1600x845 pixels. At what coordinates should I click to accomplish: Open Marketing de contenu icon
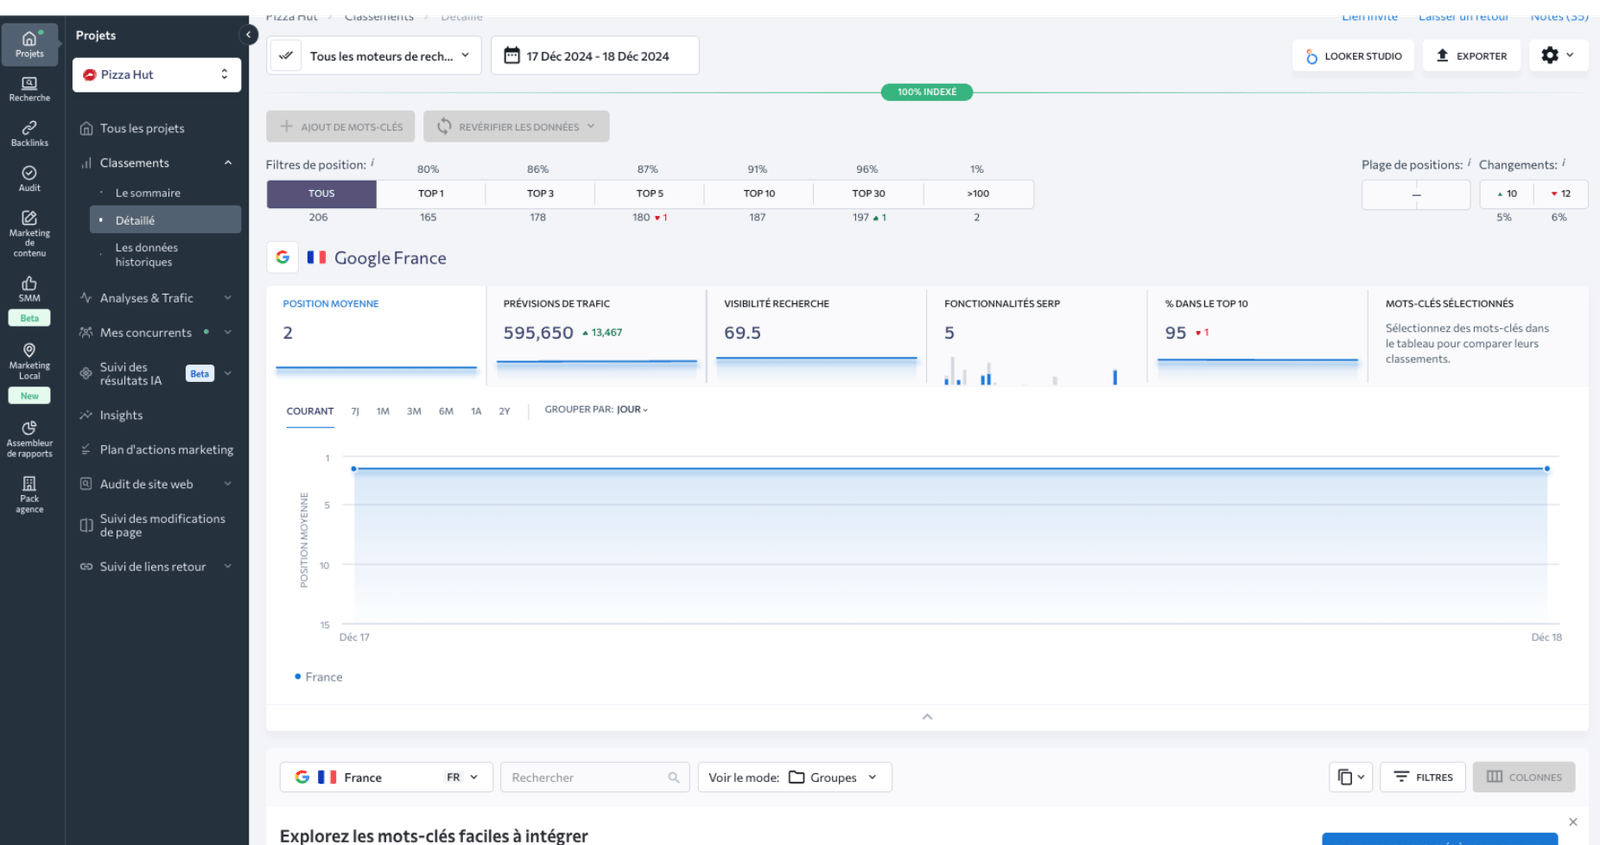click(x=29, y=233)
